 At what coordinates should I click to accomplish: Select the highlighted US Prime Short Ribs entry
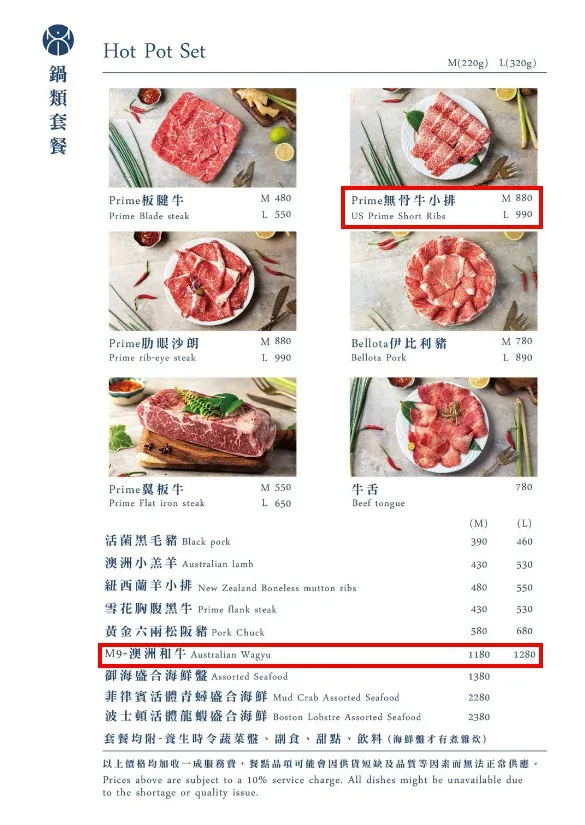[442, 207]
